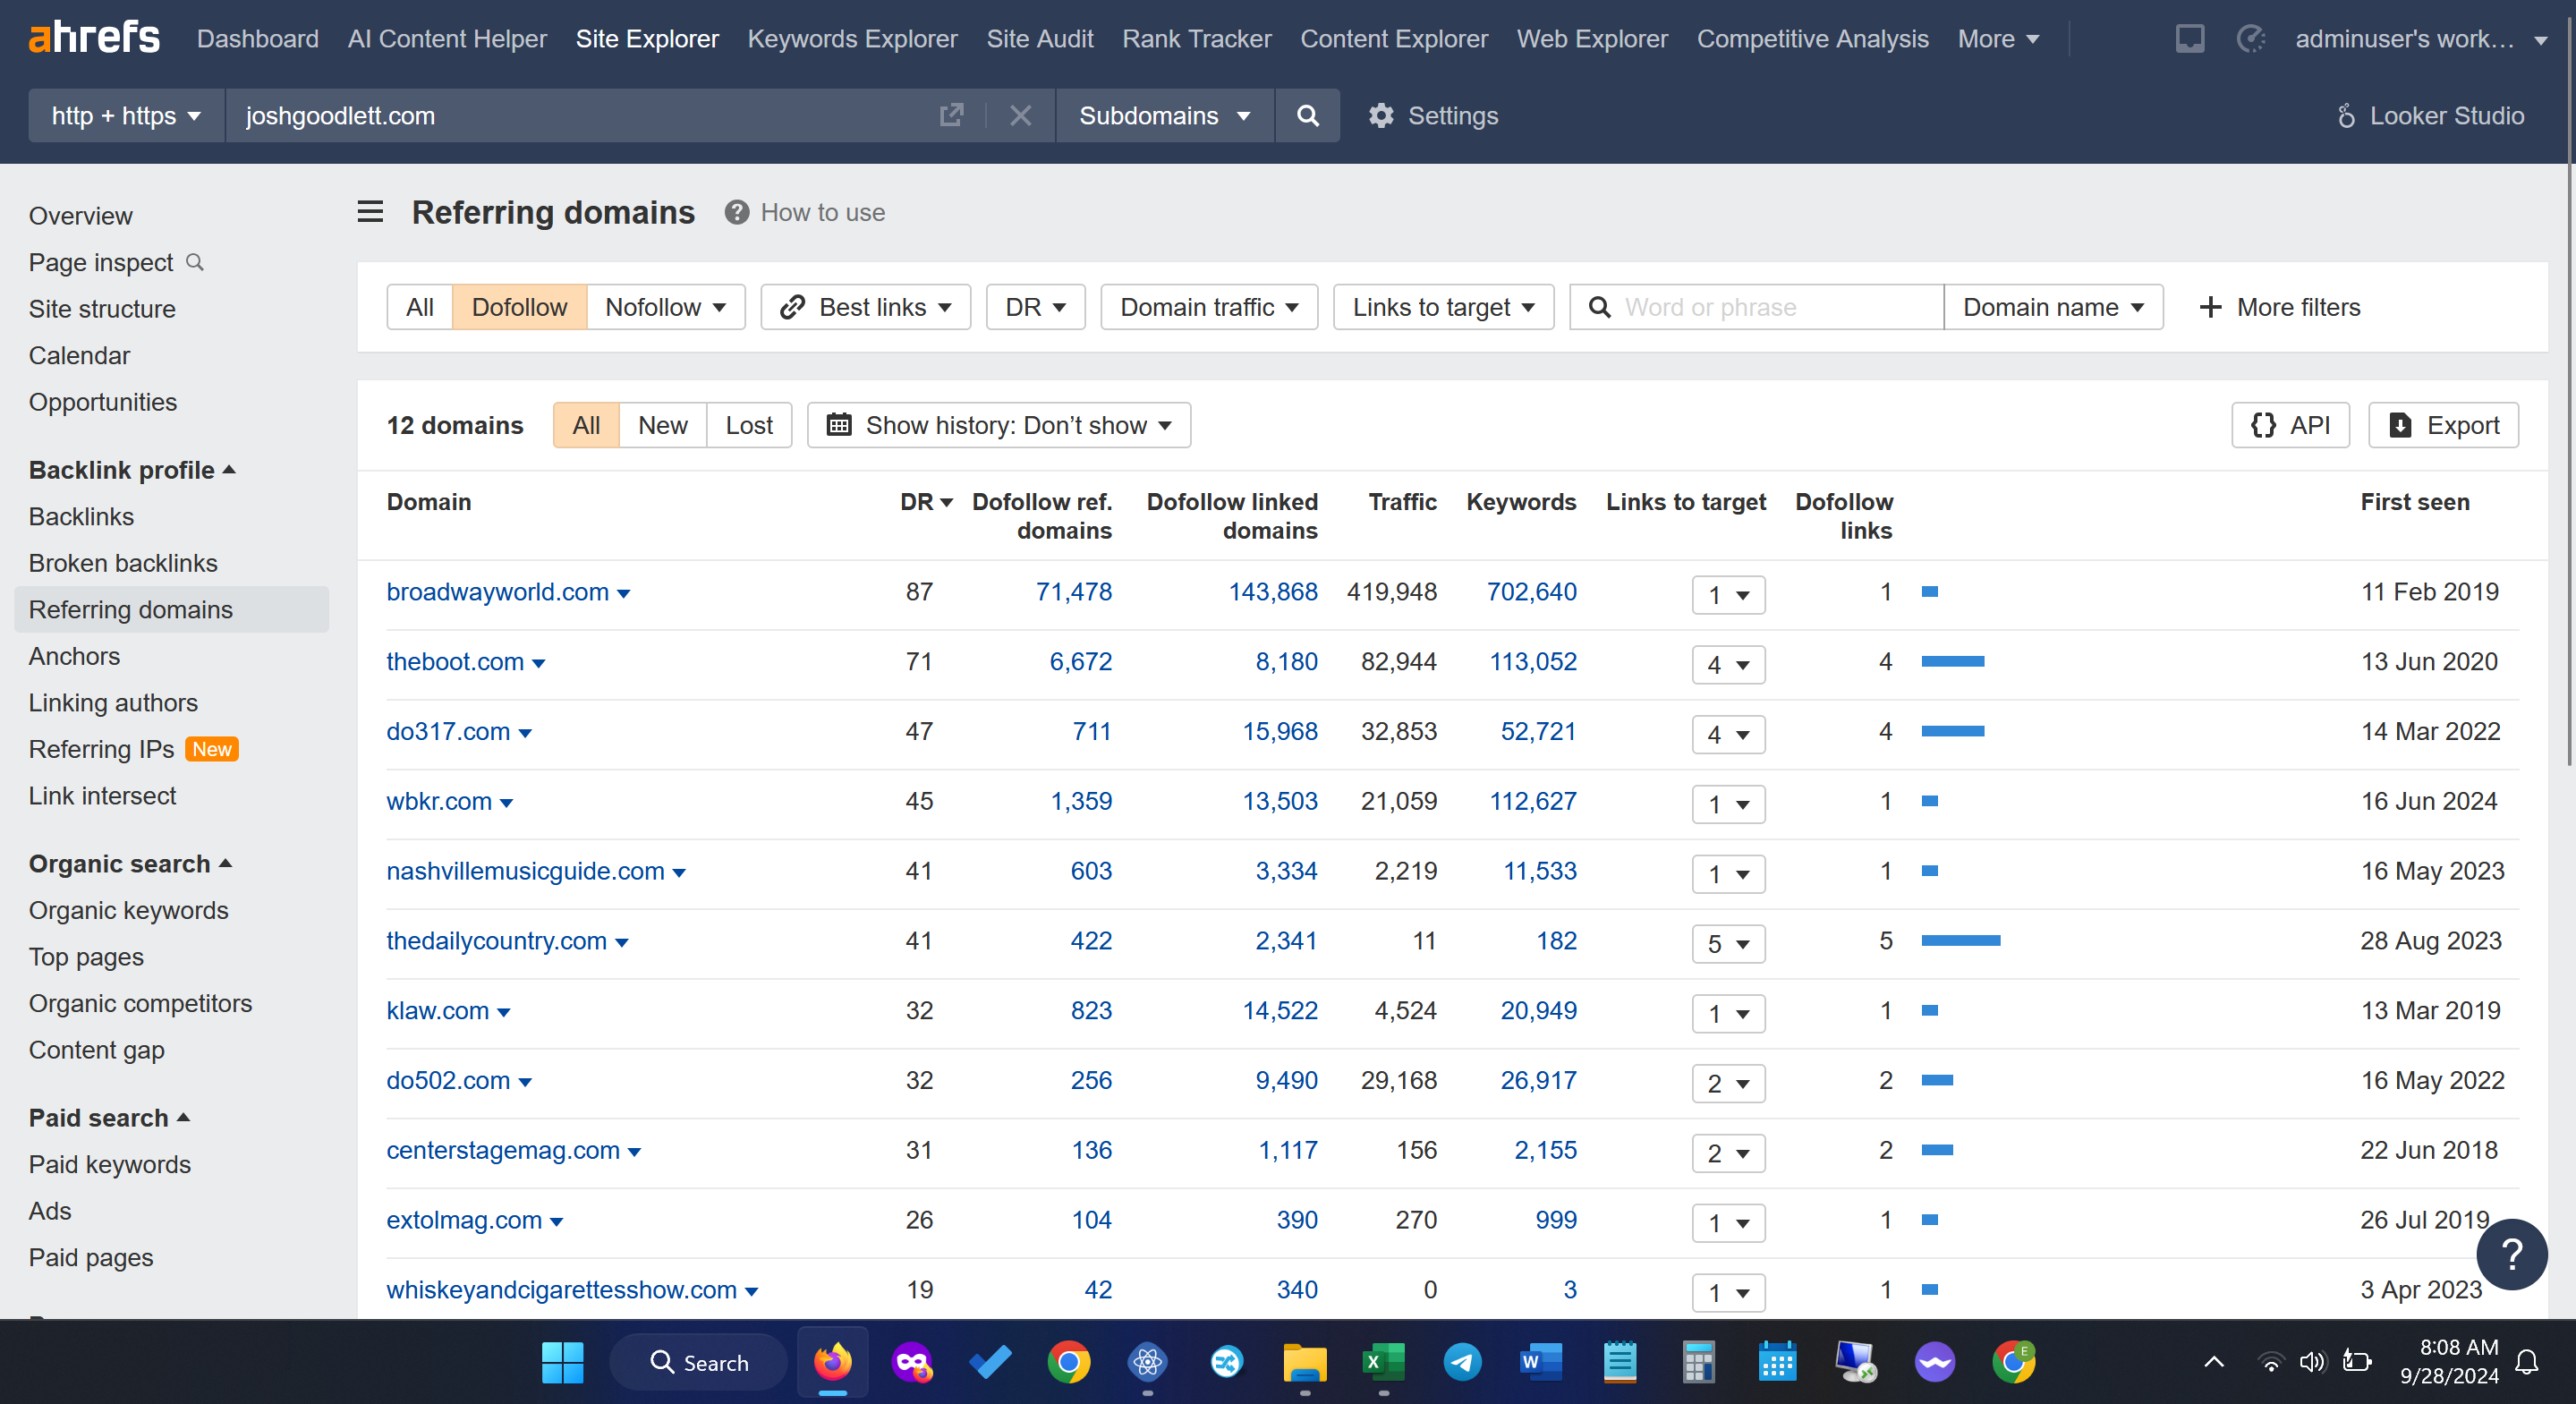The image size is (2576, 1404).
Task: Click the Page inspect magnifier icon
Action: click(195, 262)
